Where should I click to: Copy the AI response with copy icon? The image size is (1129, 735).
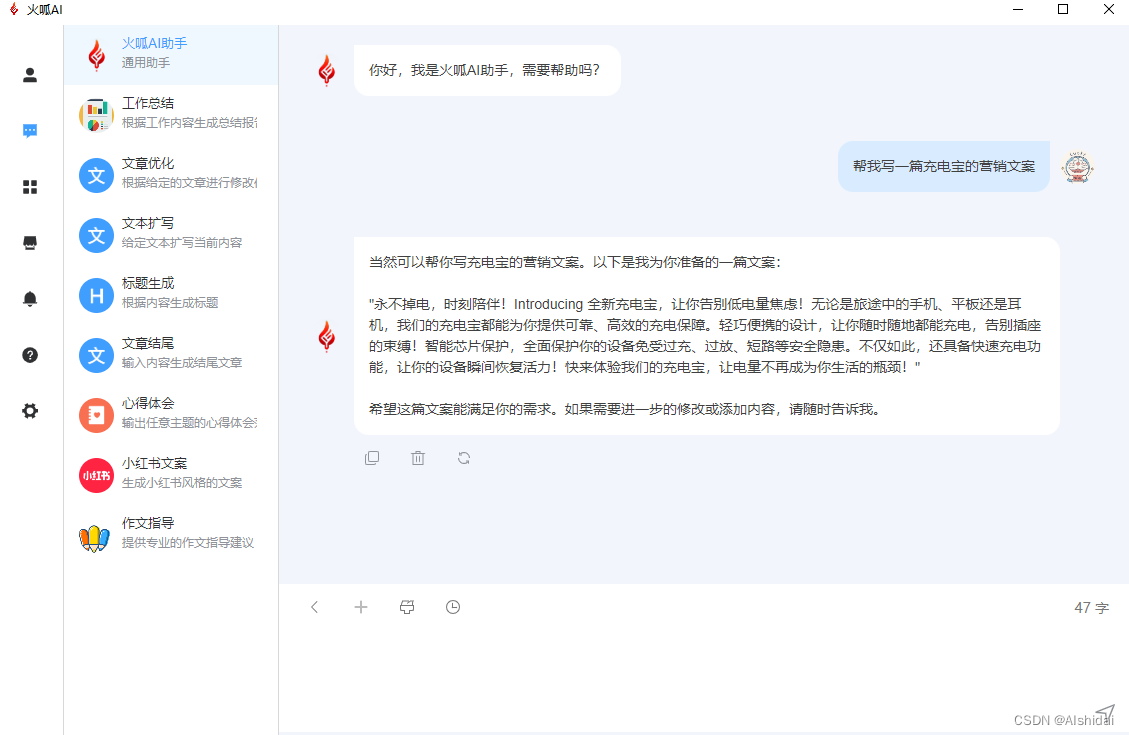click(372, 458)
